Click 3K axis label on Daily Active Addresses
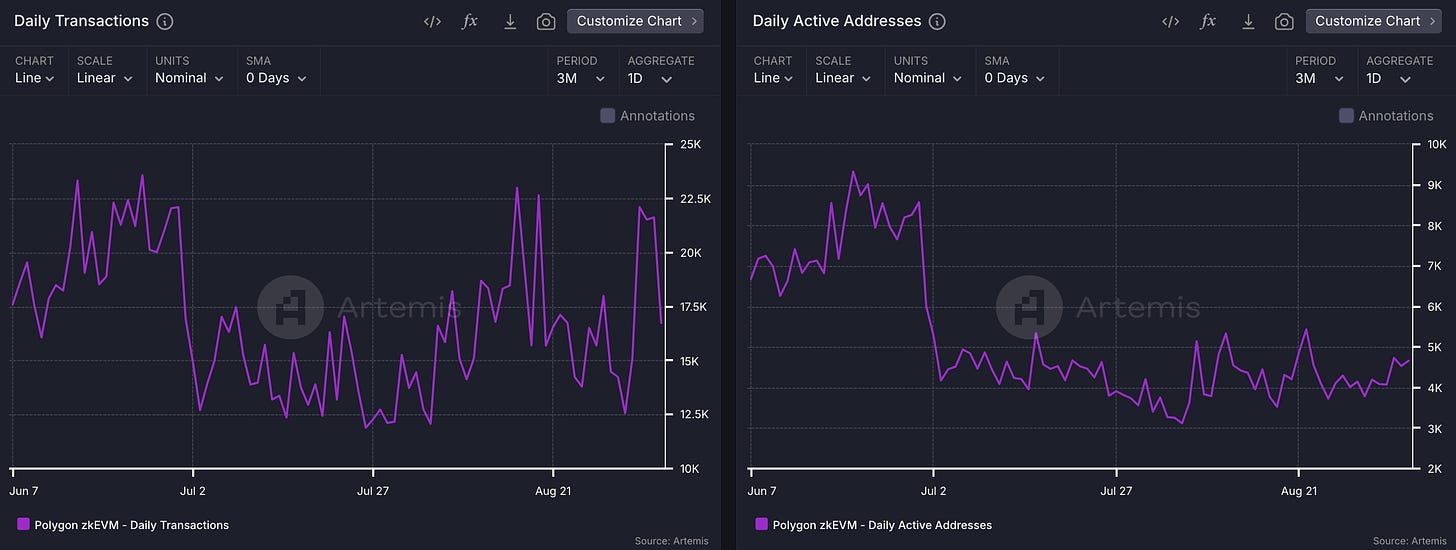 tap(1435, 428)
